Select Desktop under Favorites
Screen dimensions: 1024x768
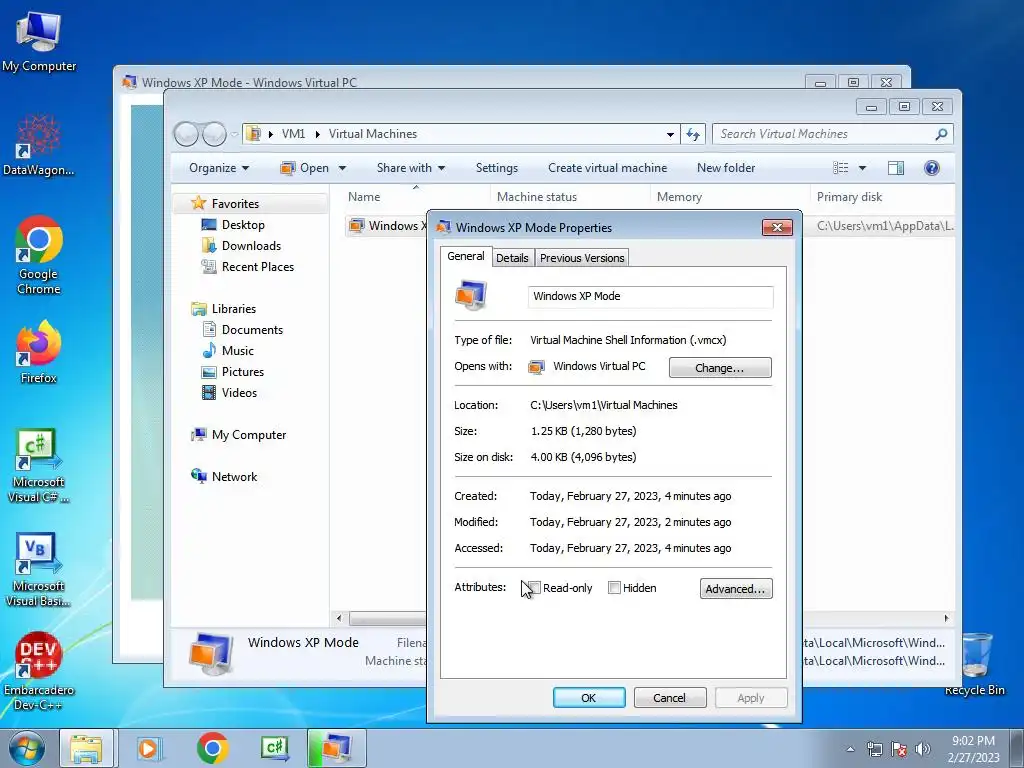[x=243, y=225]
